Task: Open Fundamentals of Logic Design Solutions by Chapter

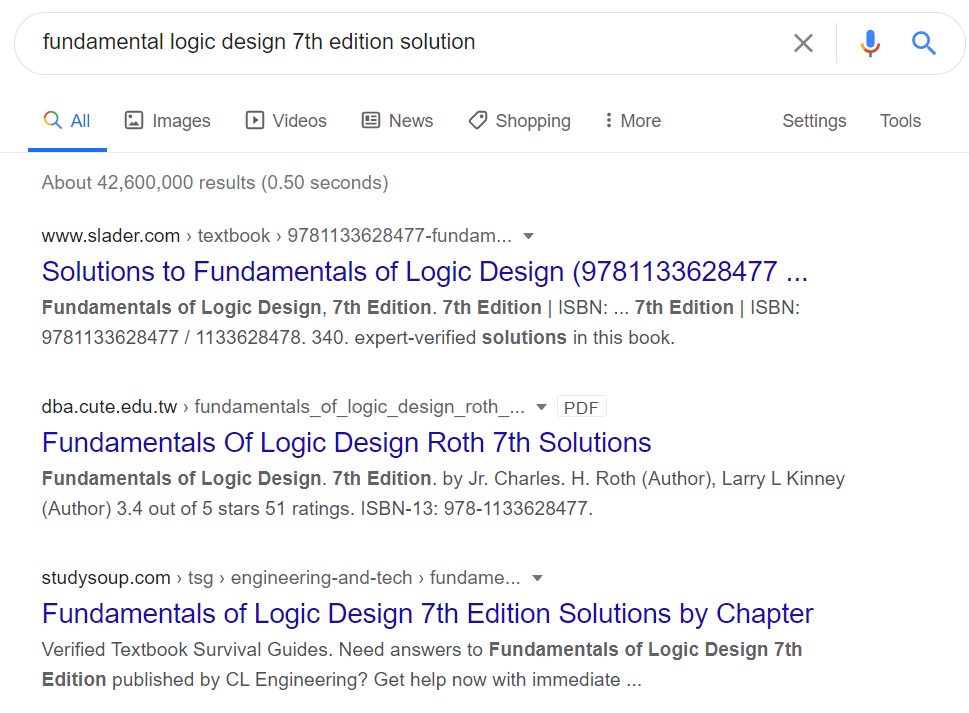Action: click(428, 614)
